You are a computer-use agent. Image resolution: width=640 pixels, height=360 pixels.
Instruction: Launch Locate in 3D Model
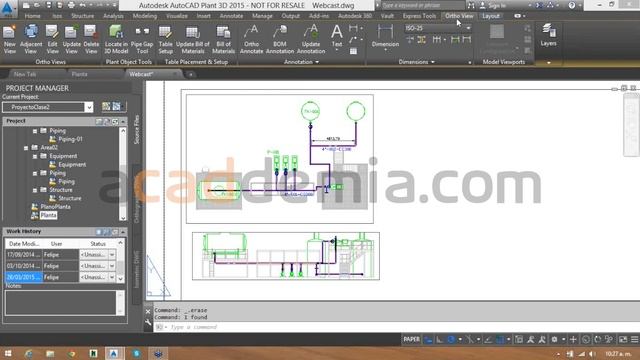click(x=116, y=39)
